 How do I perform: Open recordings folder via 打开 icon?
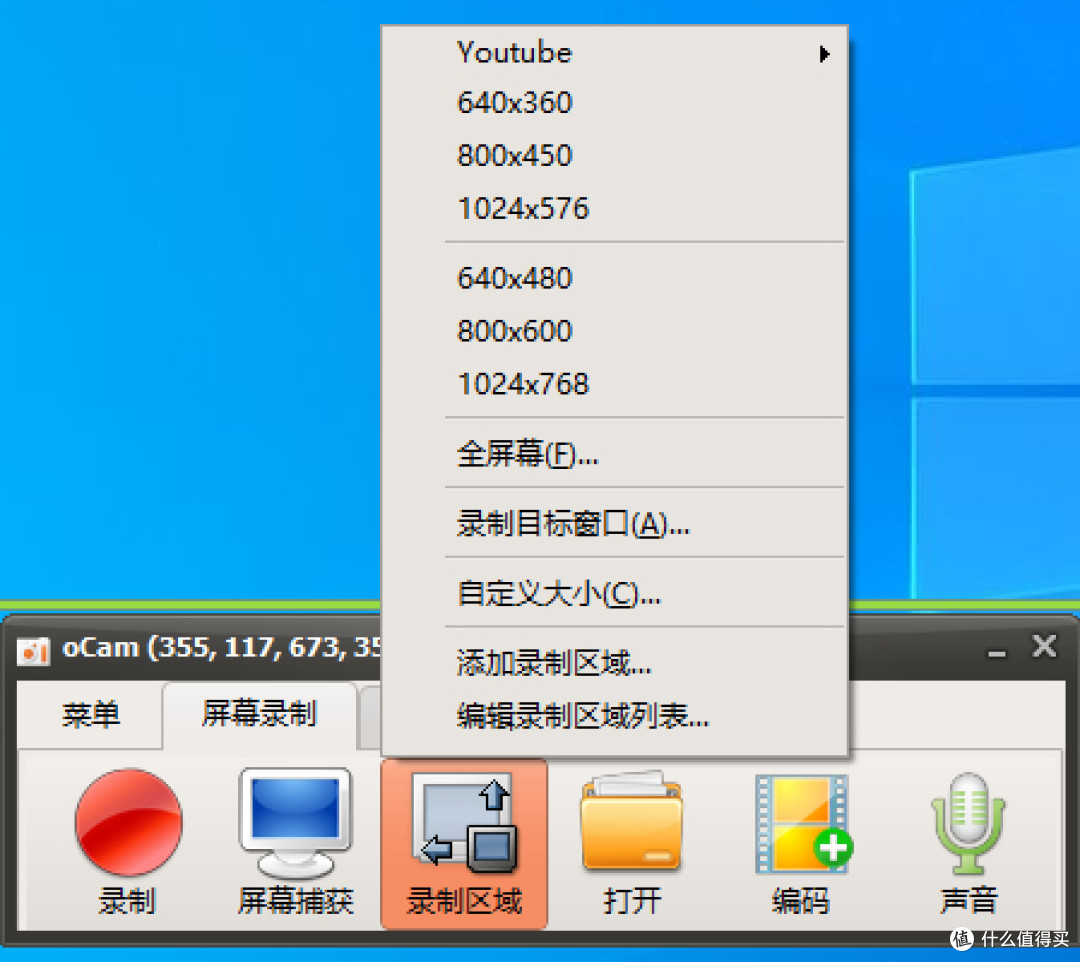tap(632, 822)
